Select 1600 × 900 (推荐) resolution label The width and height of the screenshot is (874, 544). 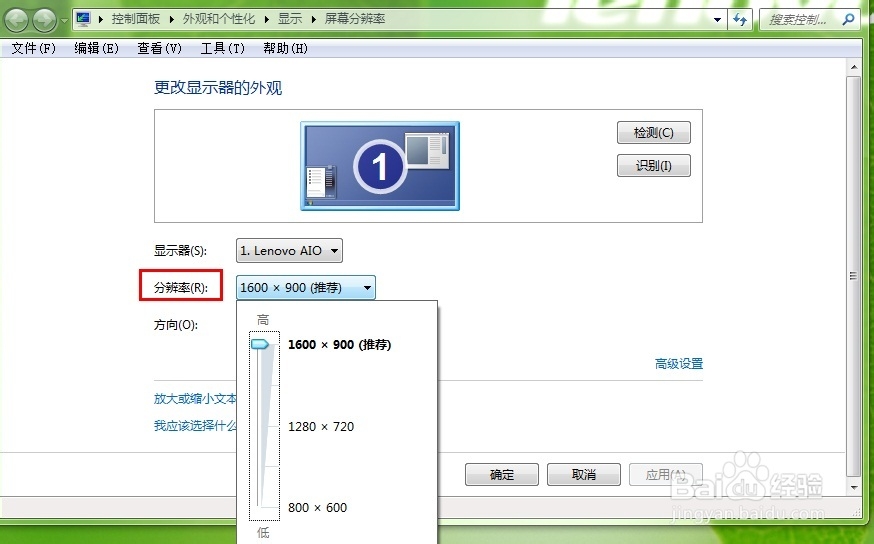pyautogui.click(x=339, y=344)
